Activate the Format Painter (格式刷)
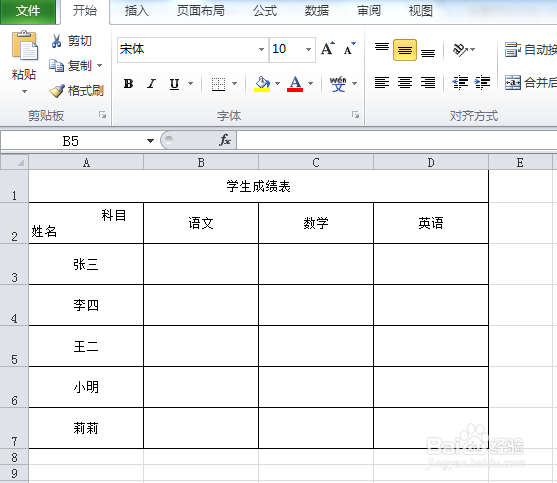The height and width of the screenshot is (483, 557). pos(77,91)
